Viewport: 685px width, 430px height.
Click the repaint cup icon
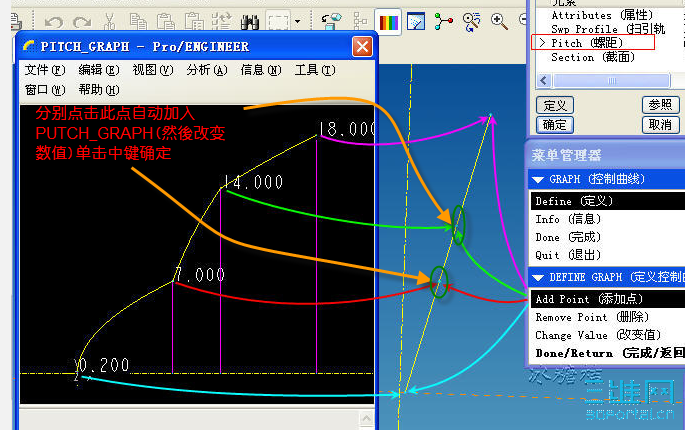click(x=332, y=21)
